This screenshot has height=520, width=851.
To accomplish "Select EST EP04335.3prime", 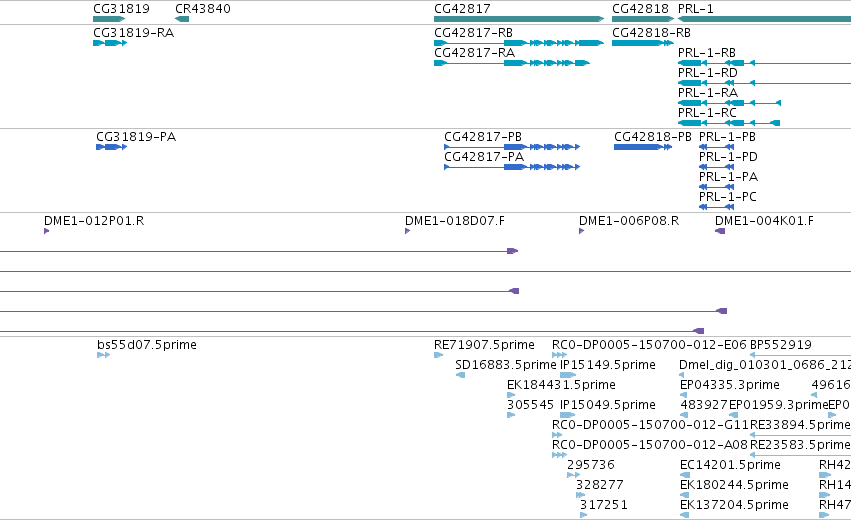I will coord(684,395).
